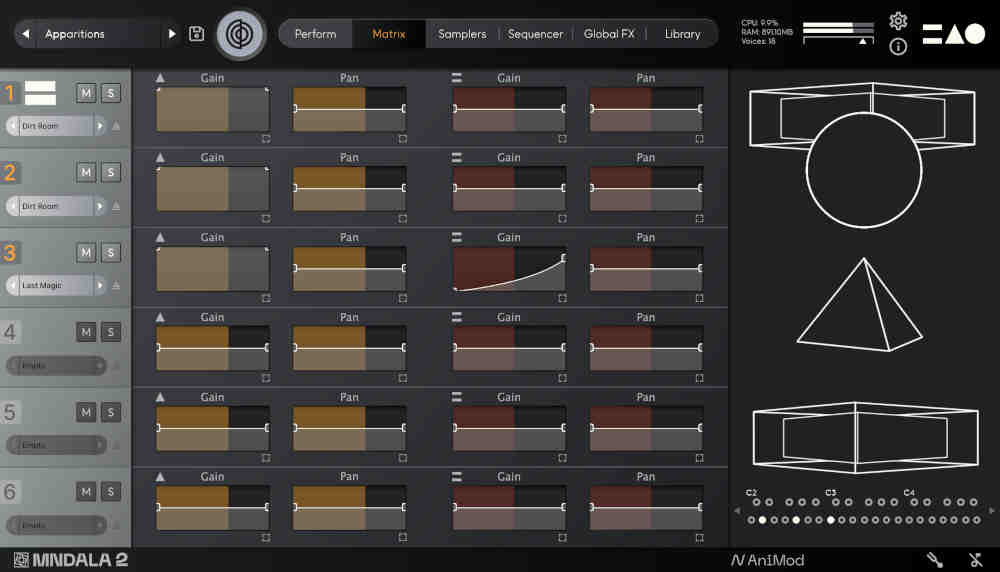
Task: Go to next preset after Apparitions
Action: click(172, 34)
